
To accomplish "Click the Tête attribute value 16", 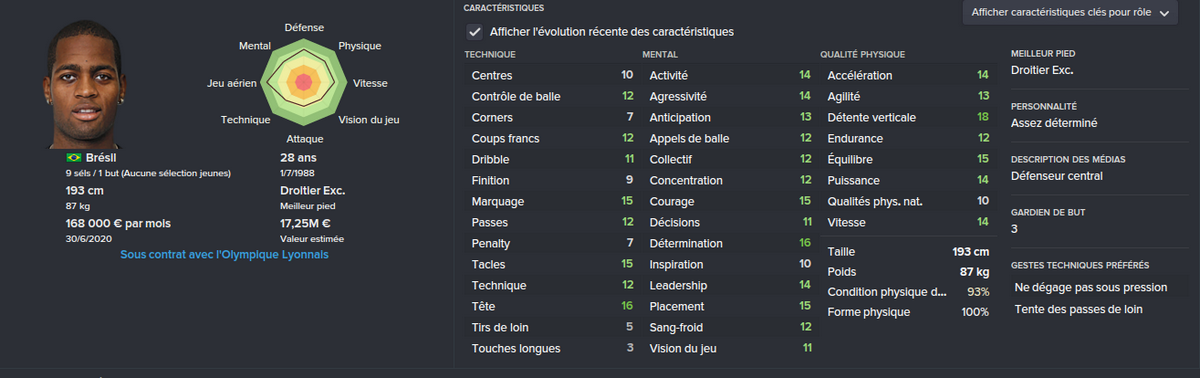I will (627, 306).
